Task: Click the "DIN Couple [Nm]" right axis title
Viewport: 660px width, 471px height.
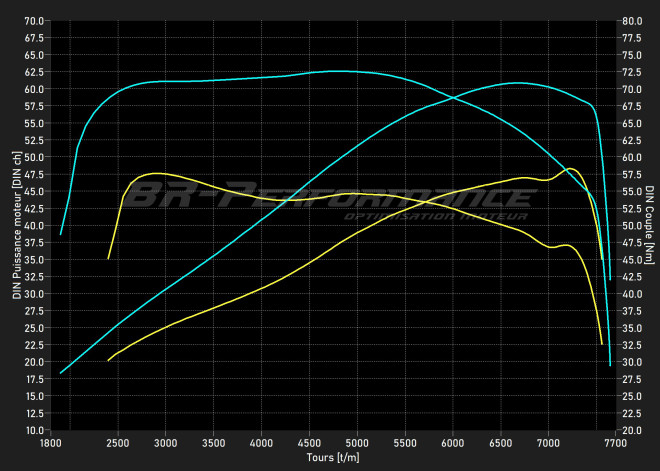Action: click(x=648, y=226)
